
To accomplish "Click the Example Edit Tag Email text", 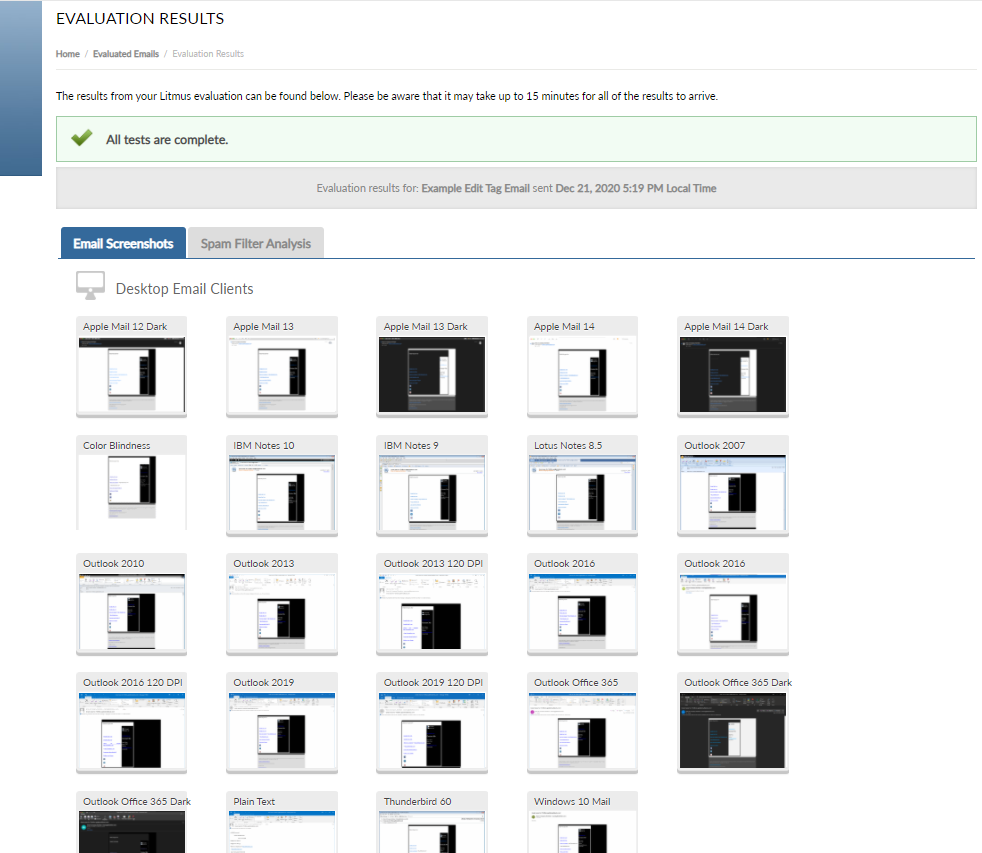I will click(475, 188).
